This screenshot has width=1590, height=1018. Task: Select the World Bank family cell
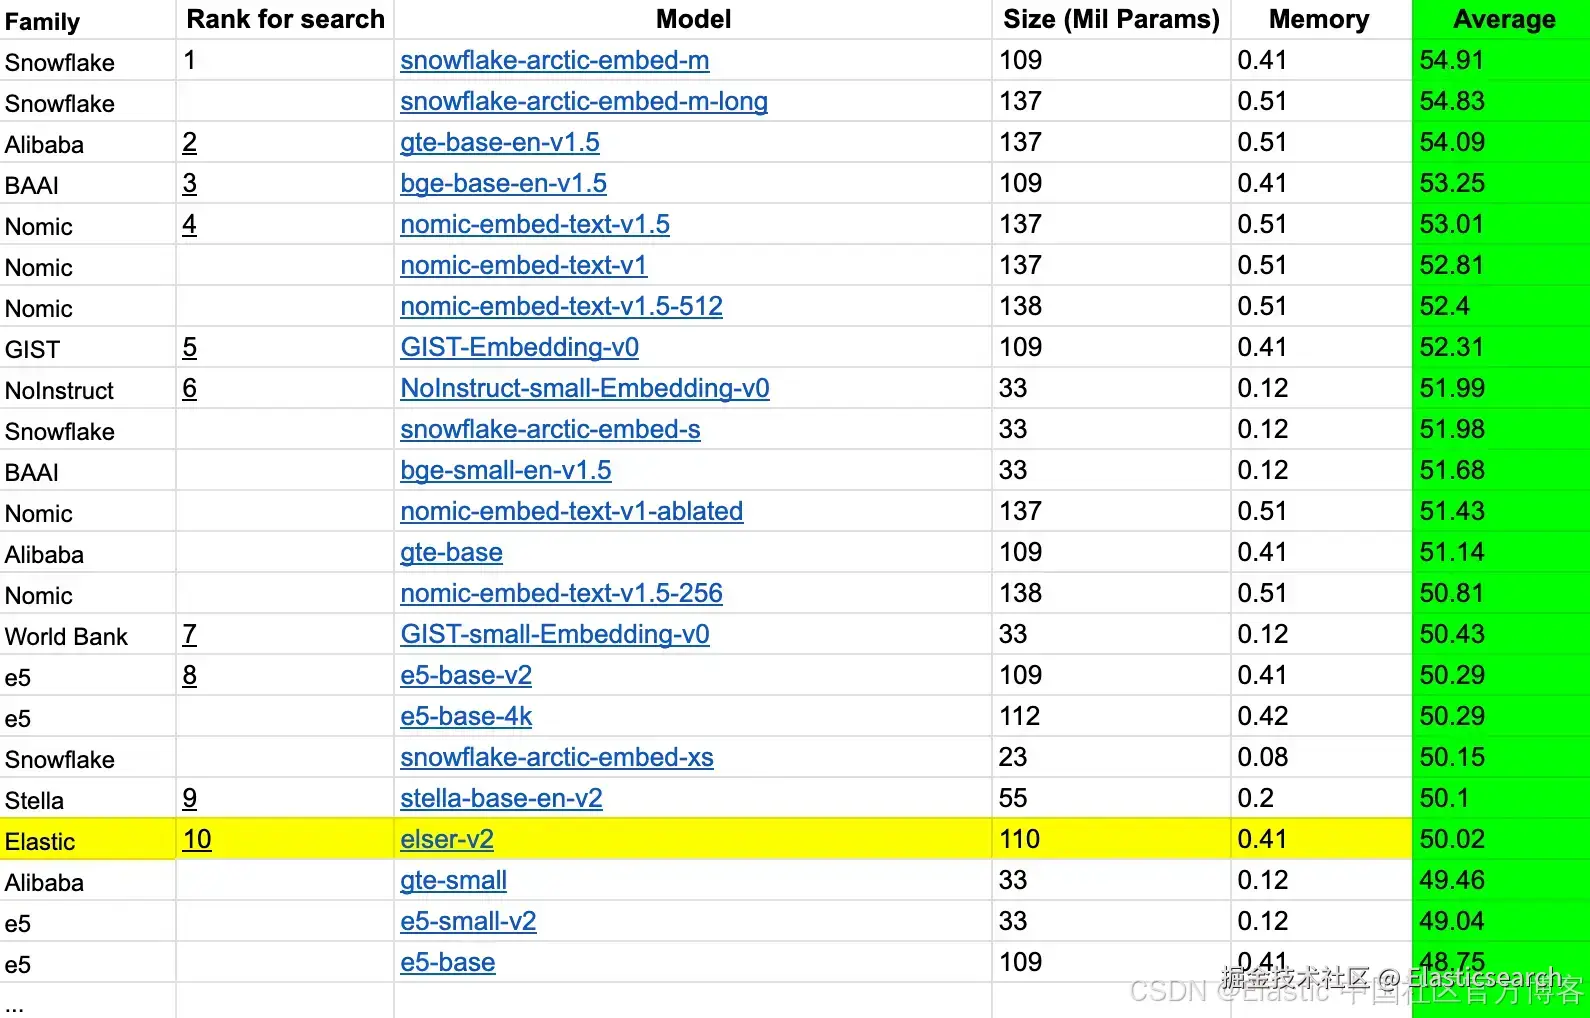point(88,635)
